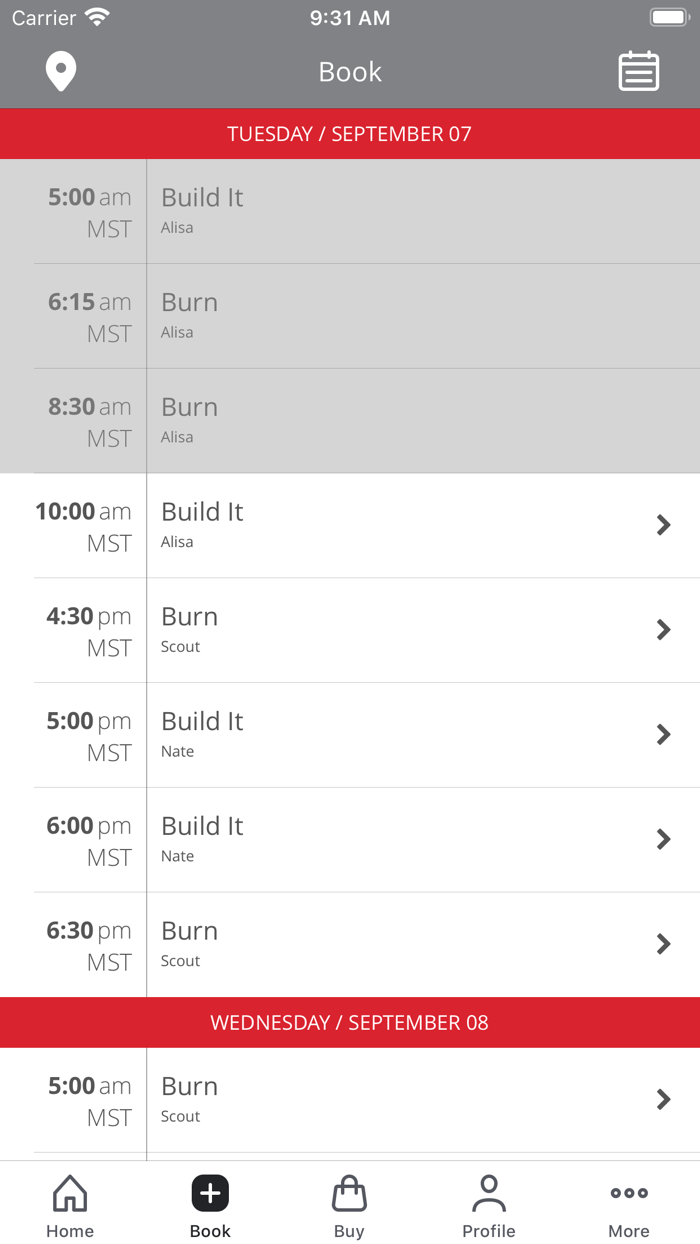The image size is (700, 1244).
Task: Tap the WEDNESDAY / SEPTEMBER 08 header
Action: click(350, 1022)
